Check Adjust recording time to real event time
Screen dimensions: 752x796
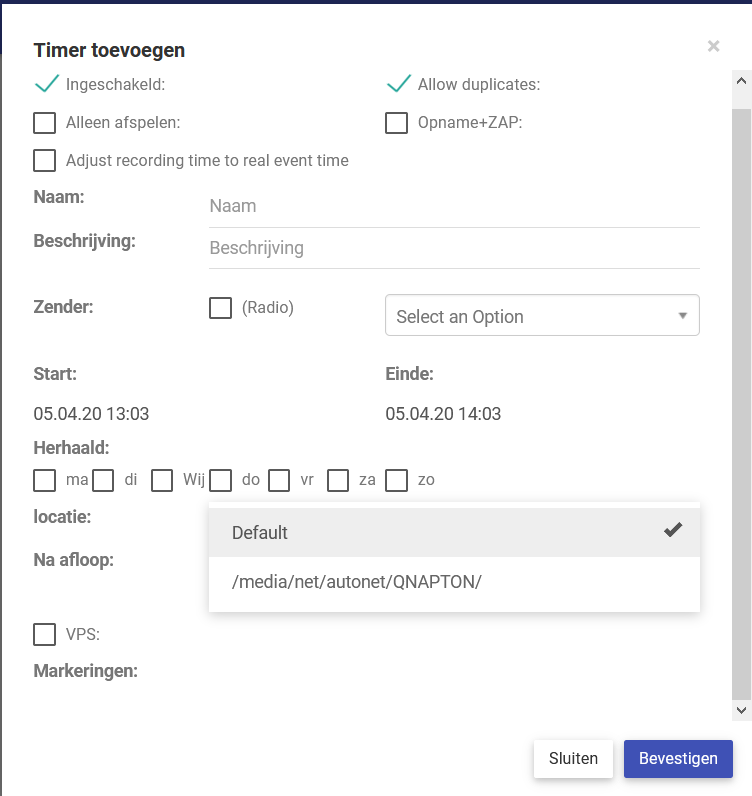45,161
